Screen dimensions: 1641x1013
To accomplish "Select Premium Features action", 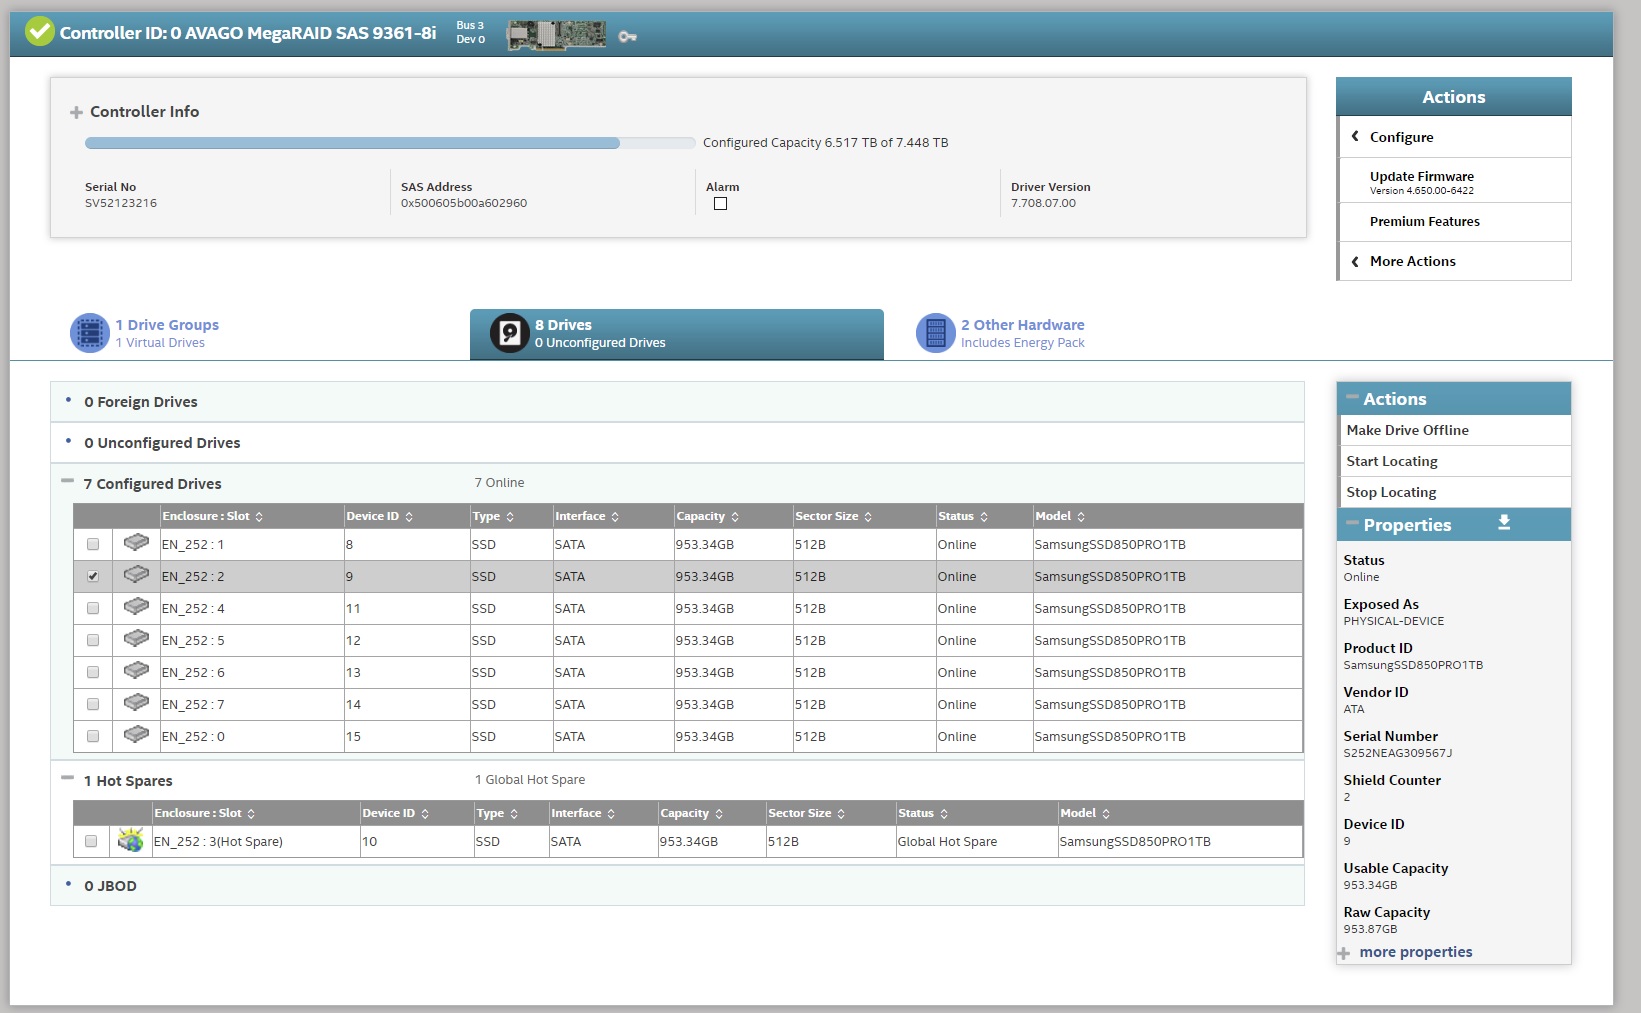I will click(x=1454, y=222).
